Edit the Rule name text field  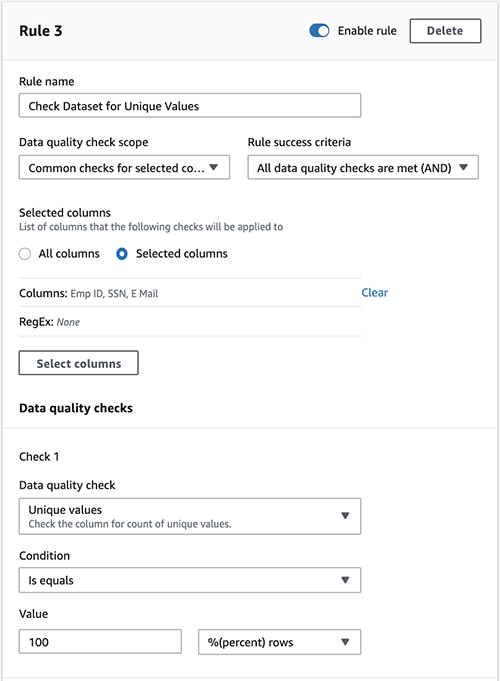[x=190, y=106]
